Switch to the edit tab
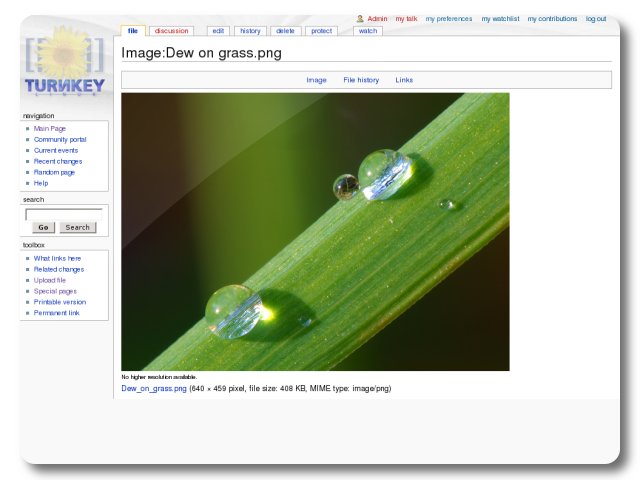The width and height of the screenshot is (640, 480). 218,31
